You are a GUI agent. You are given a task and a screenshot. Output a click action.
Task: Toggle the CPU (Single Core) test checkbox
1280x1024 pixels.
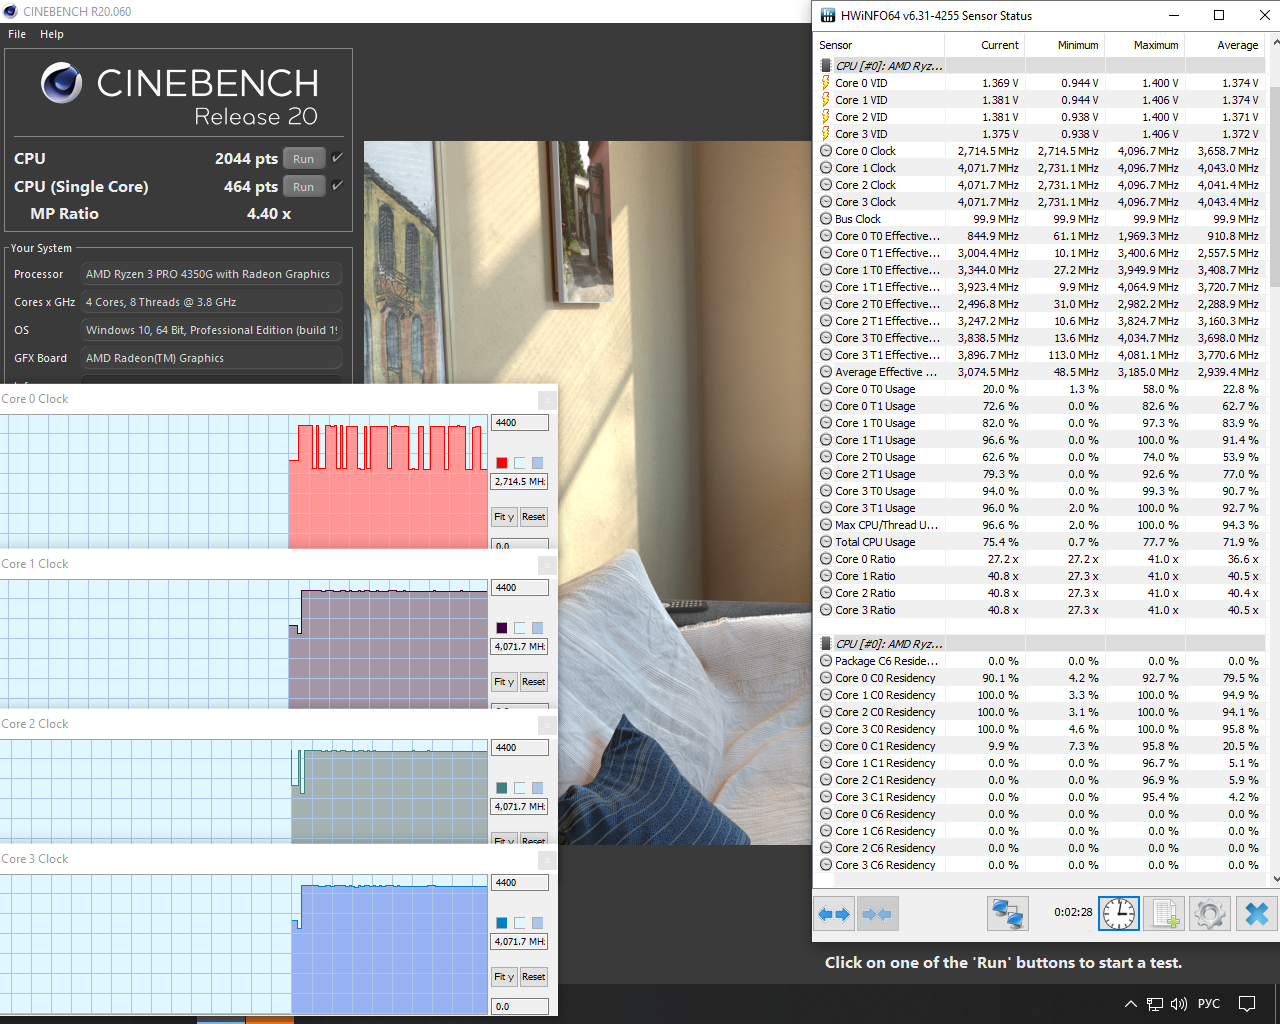click(337, 186)
